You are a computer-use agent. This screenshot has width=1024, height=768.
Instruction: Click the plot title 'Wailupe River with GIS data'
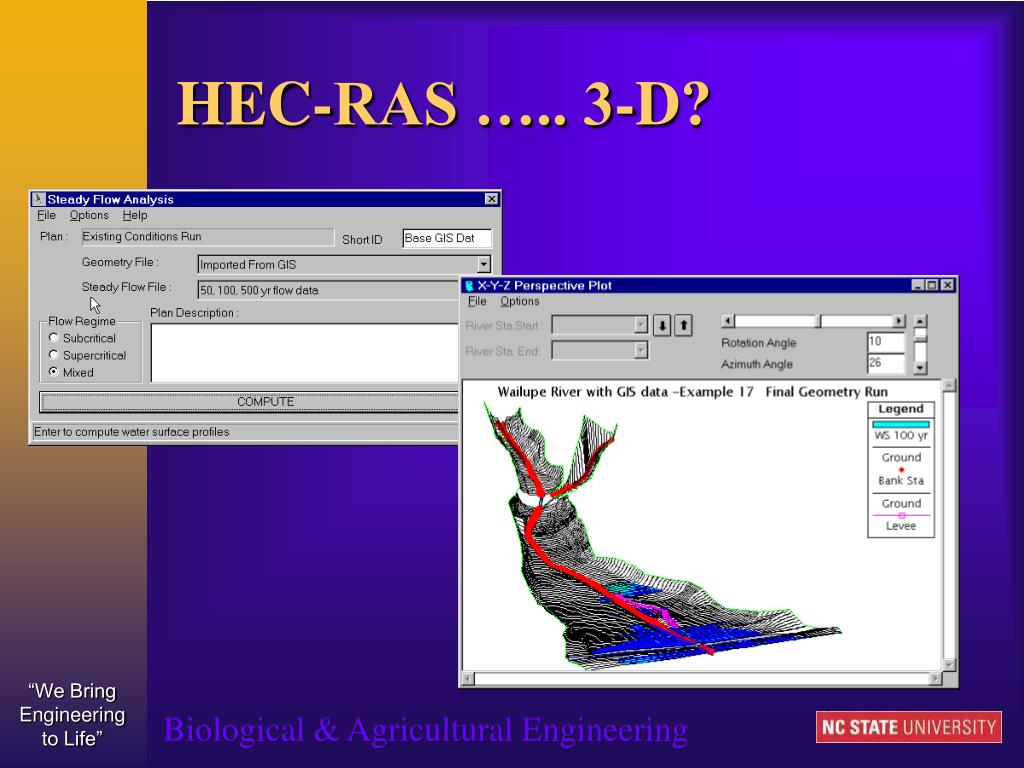583,392
